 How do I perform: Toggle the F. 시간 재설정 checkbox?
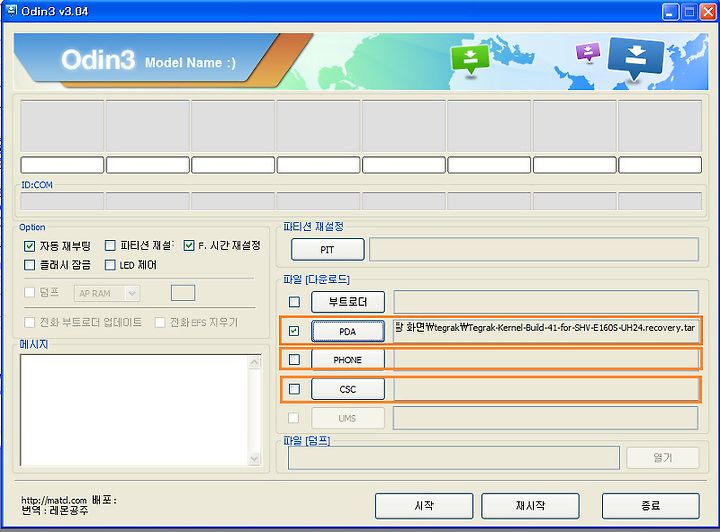point(189,246)
